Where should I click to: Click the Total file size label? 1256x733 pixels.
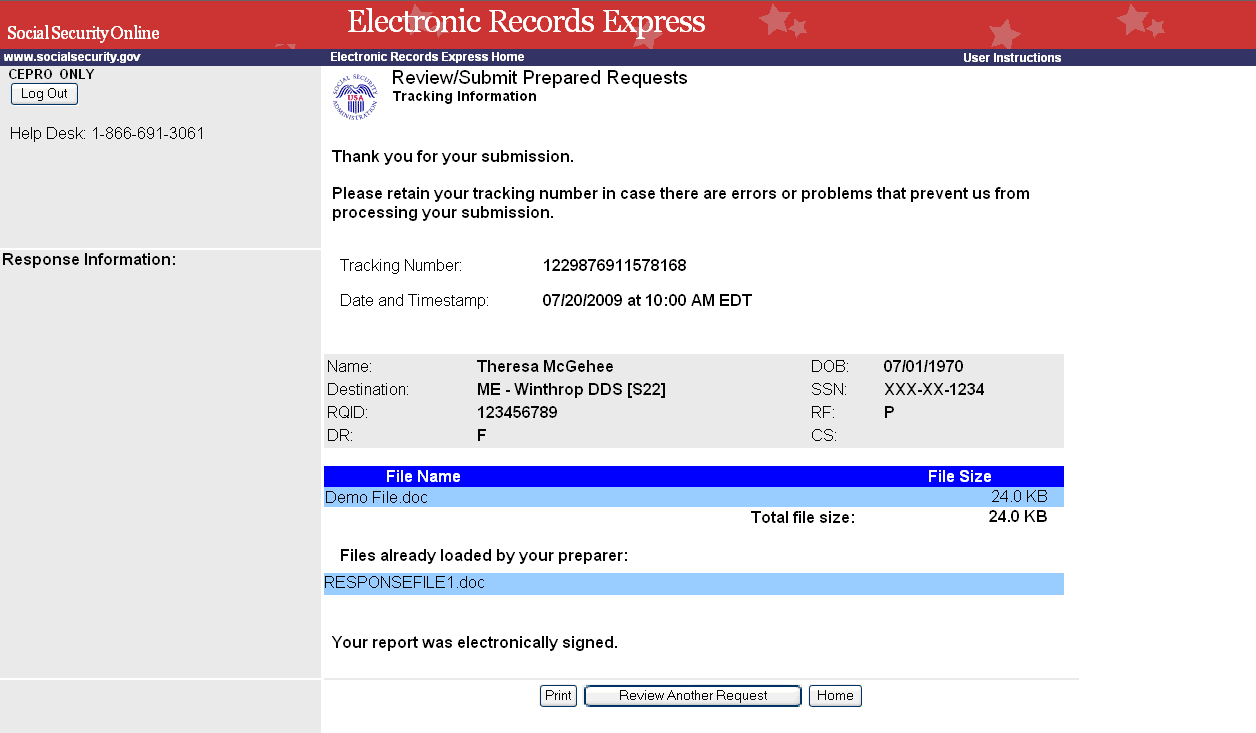click(x=803, y=518)
